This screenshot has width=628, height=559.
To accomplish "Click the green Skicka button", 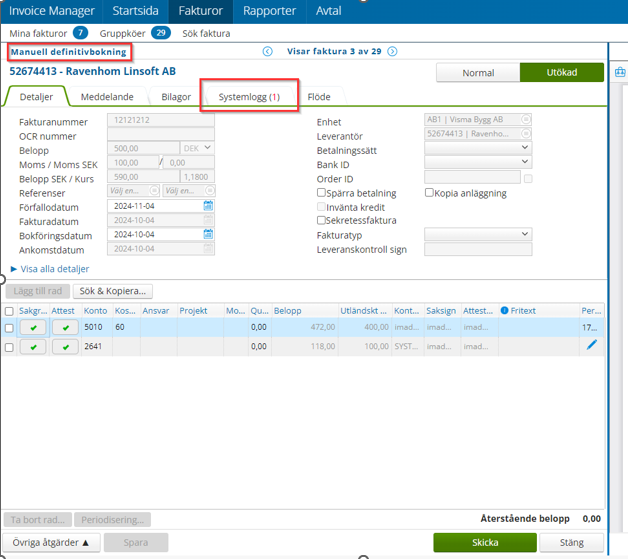I will click(x=485, y=543).
